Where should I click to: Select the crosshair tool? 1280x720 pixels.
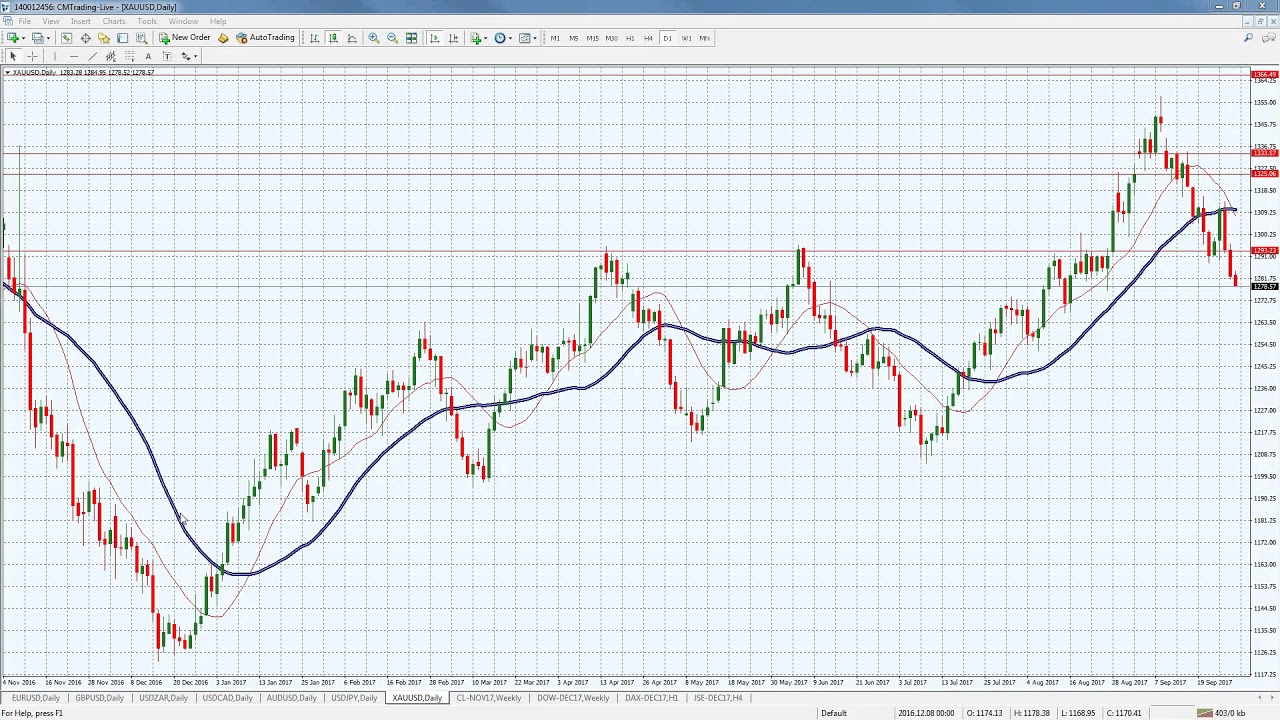pos(32,56)
